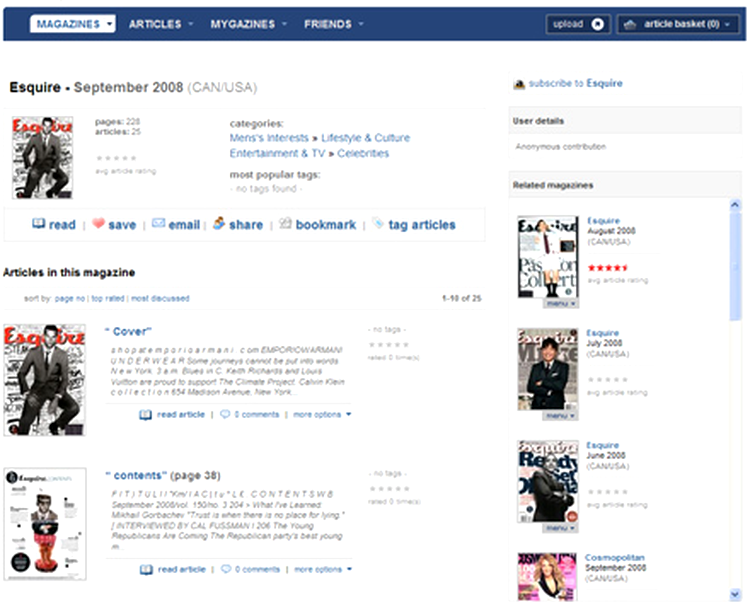Click the related magazines scrollbar thumb
Screen dimensions: 750x607
pyautogui.click(x=735, y=266)
